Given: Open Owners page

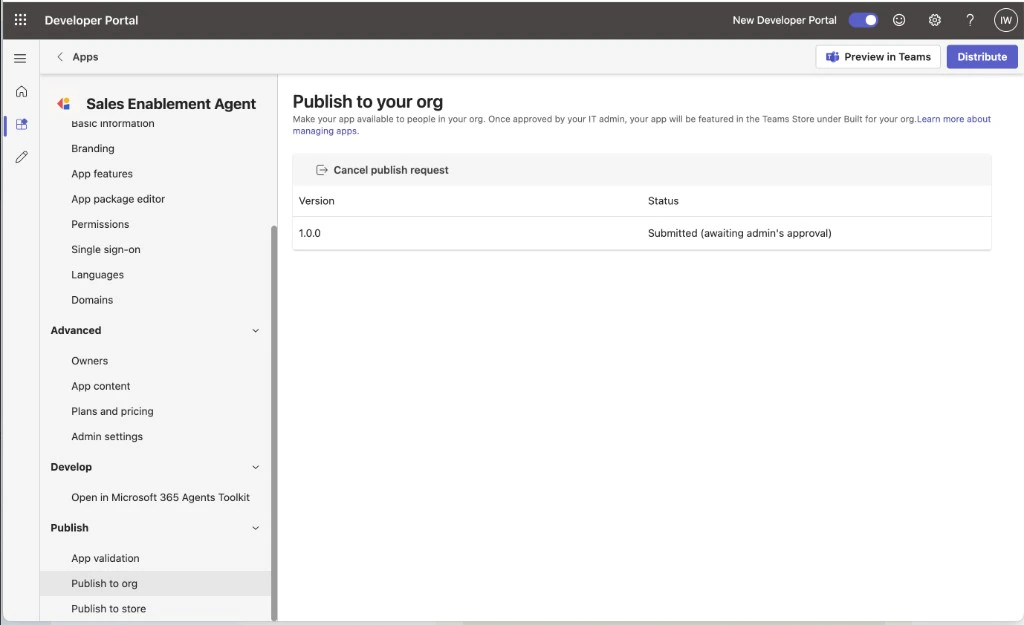Looking at the screenshot, I should [x=89, y=361].
